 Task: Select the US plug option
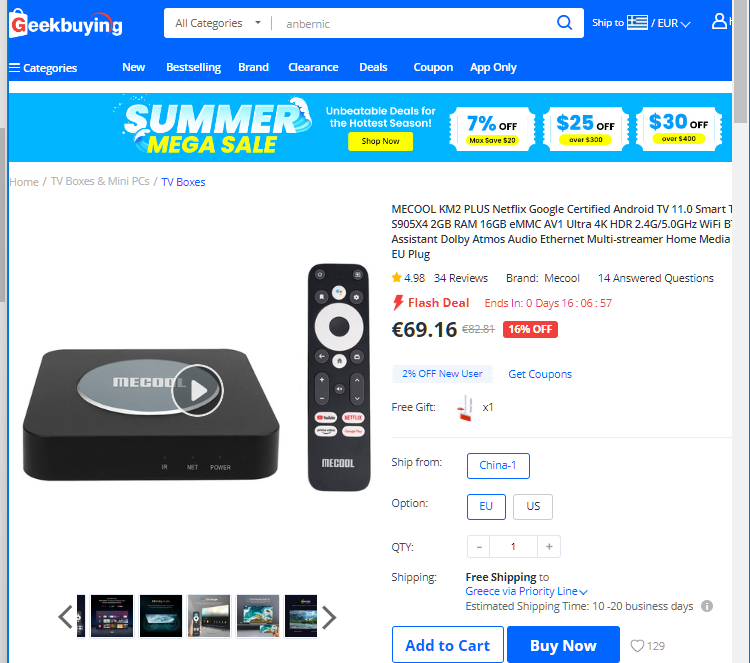point(533,507)
